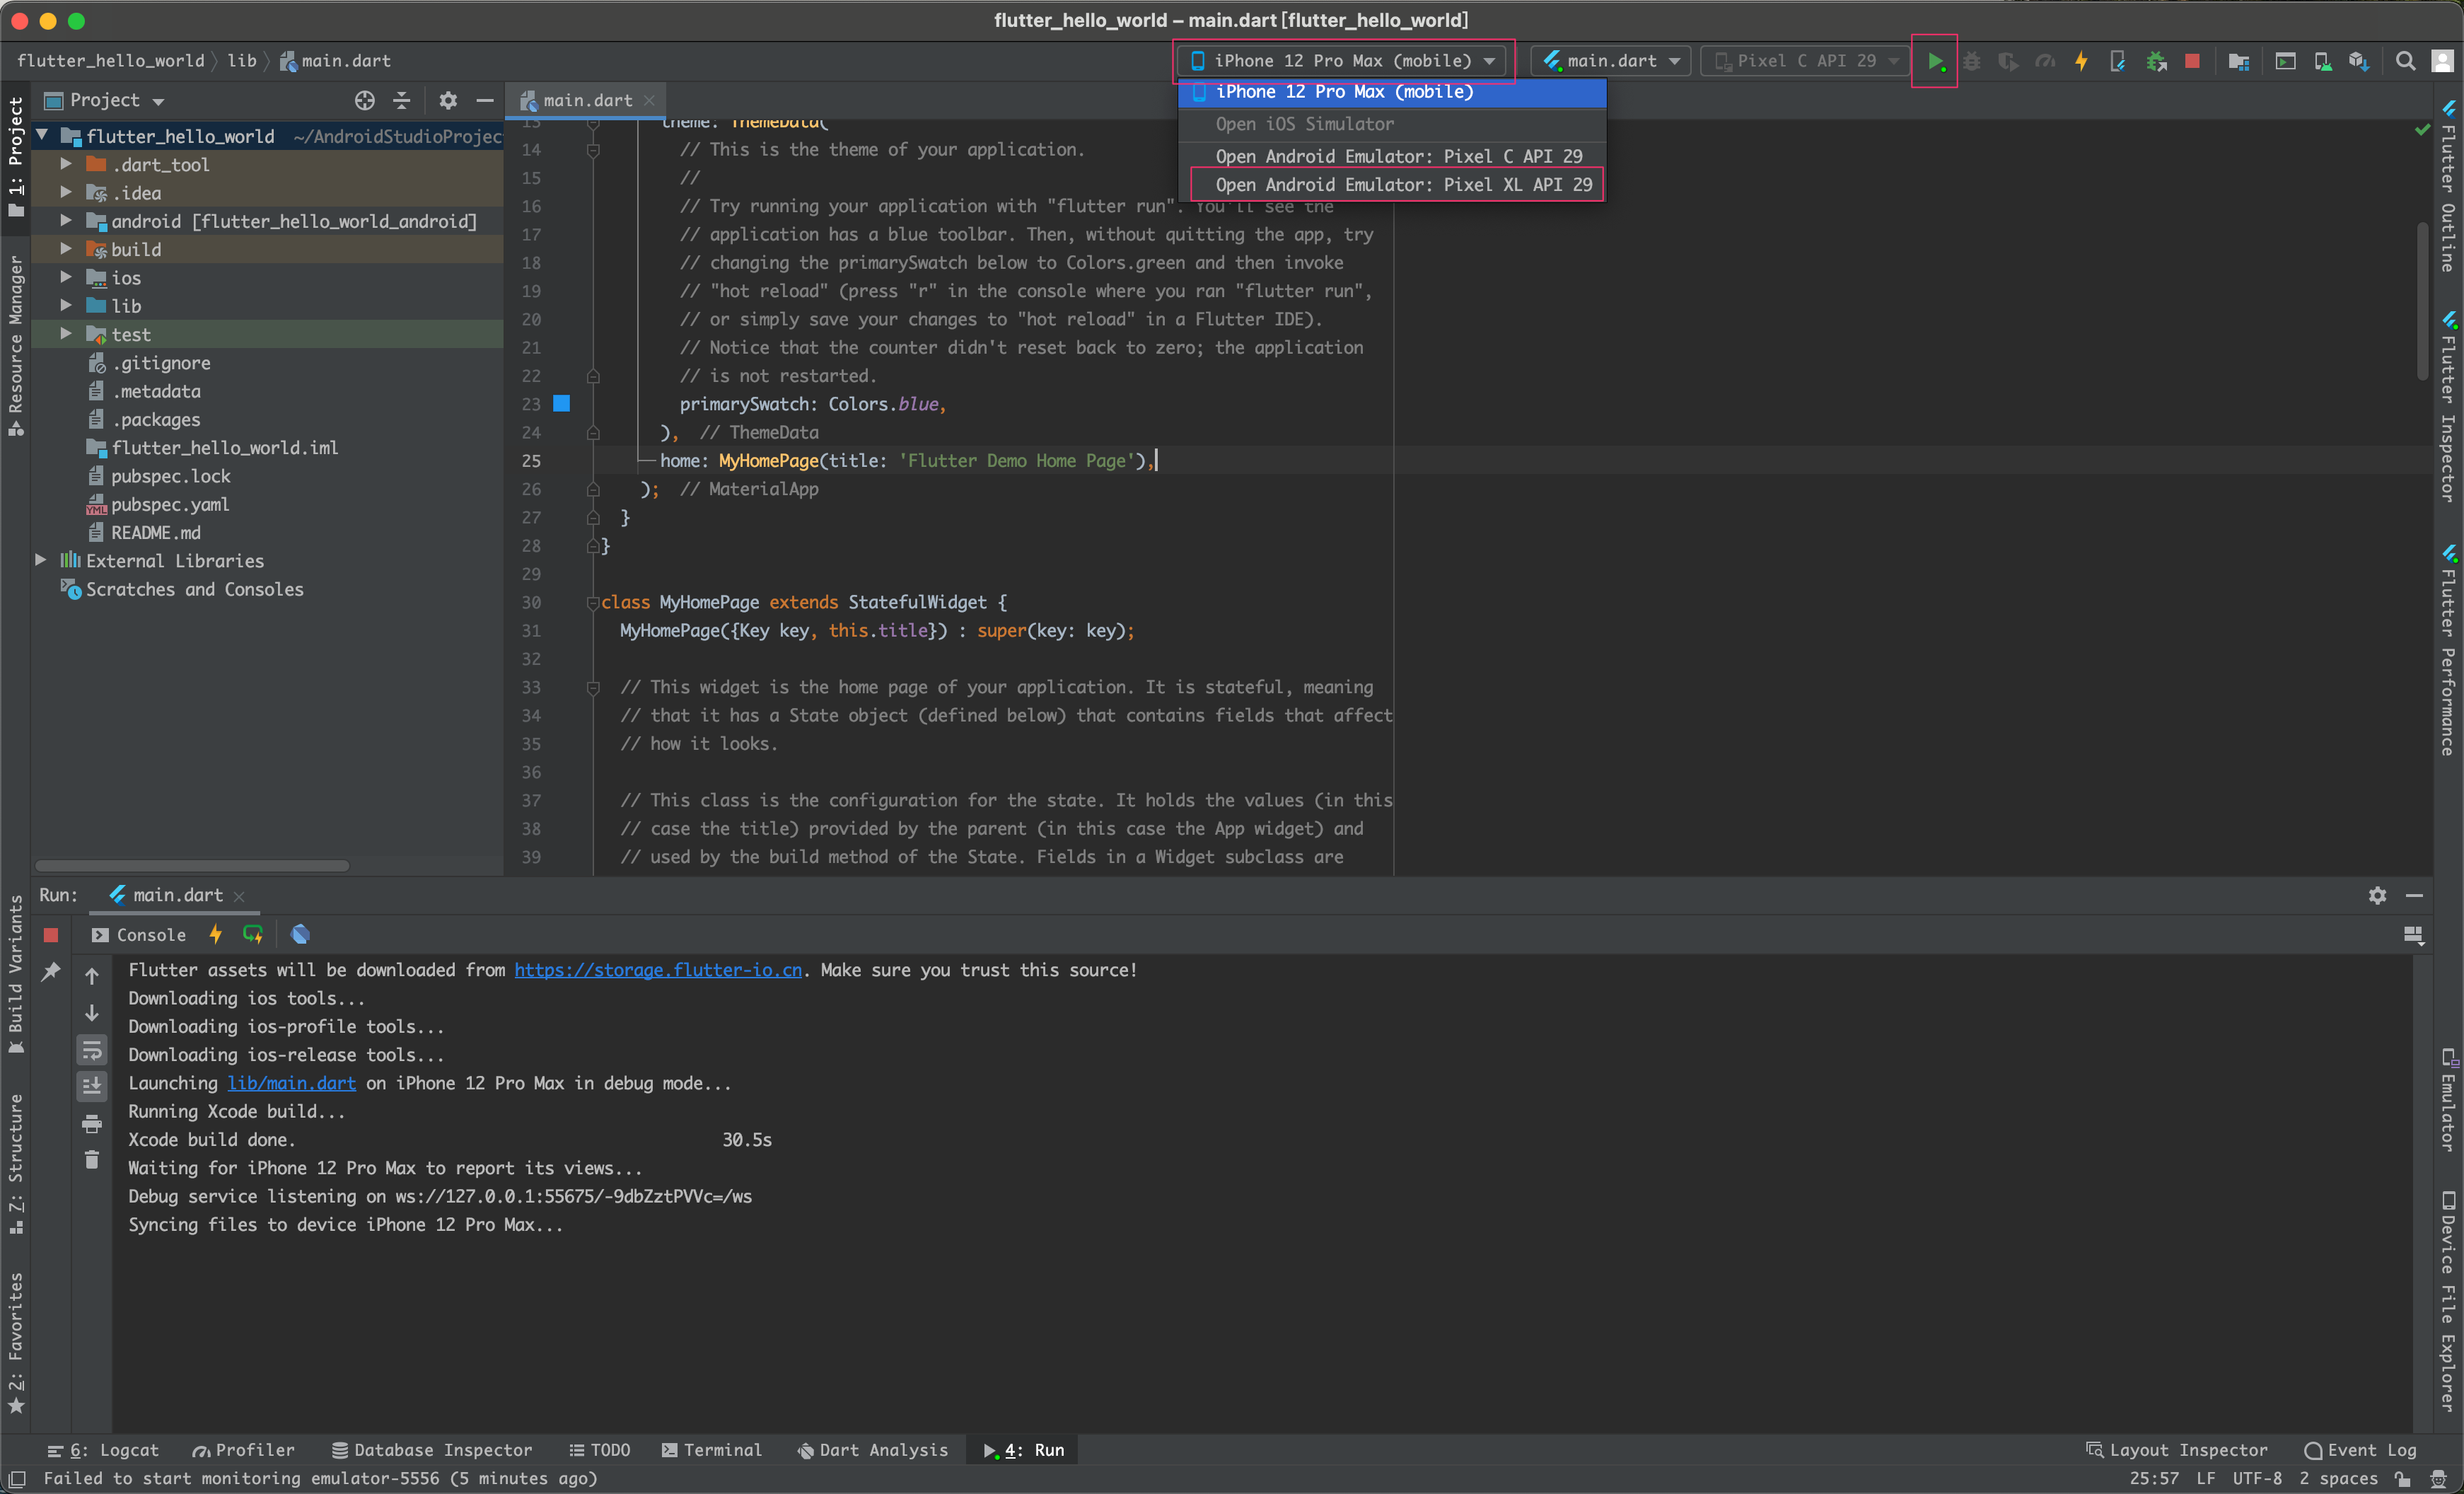Select the main.dart editor tab
2464x1494 pixels.
point(587,100)
